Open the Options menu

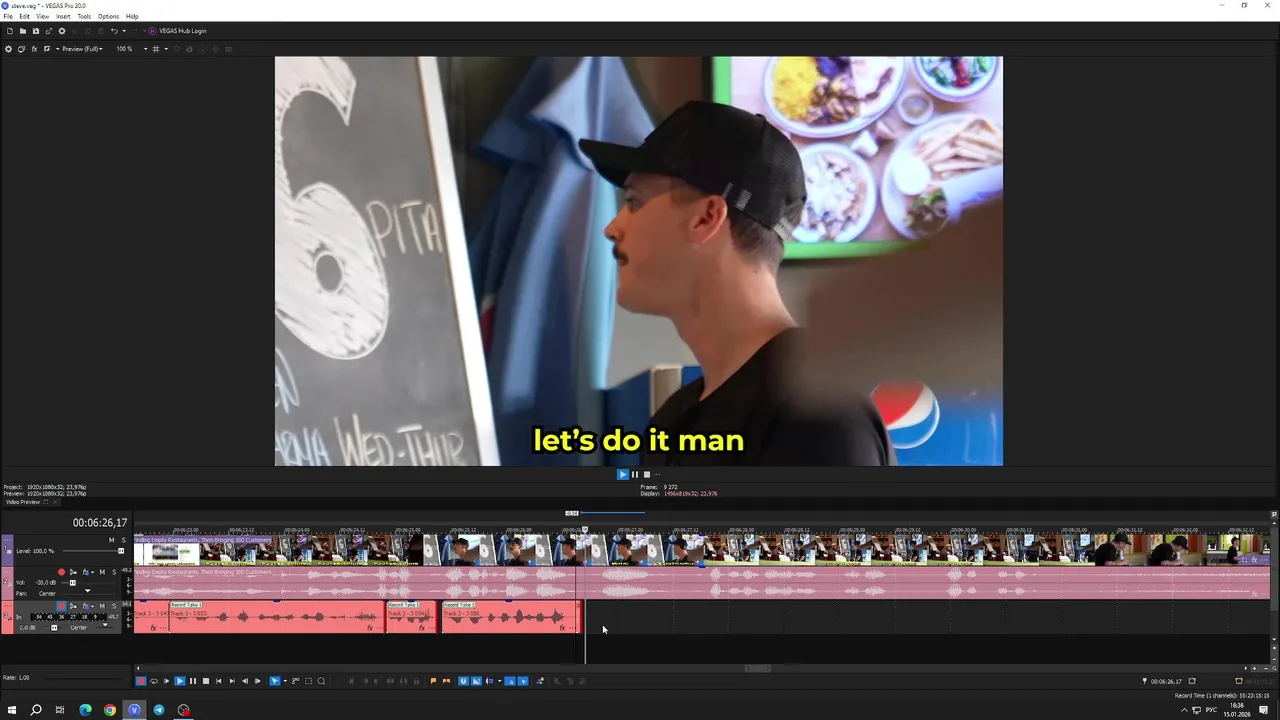click(x=108, y=16)
